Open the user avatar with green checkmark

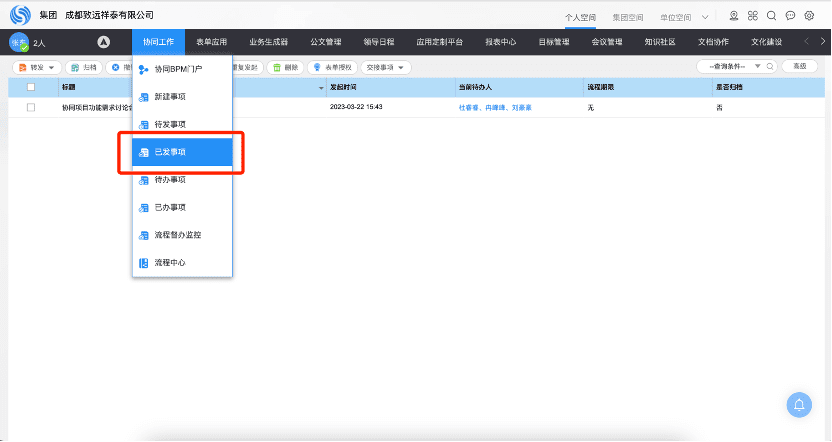click(19, 42)
